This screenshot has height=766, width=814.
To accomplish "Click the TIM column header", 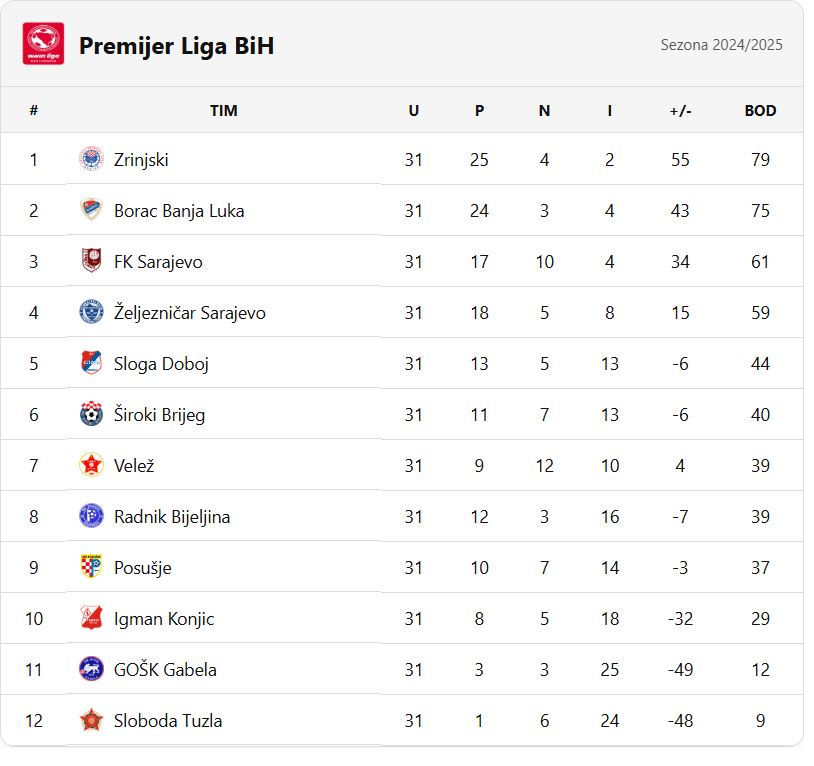I will tap(225, 112).
